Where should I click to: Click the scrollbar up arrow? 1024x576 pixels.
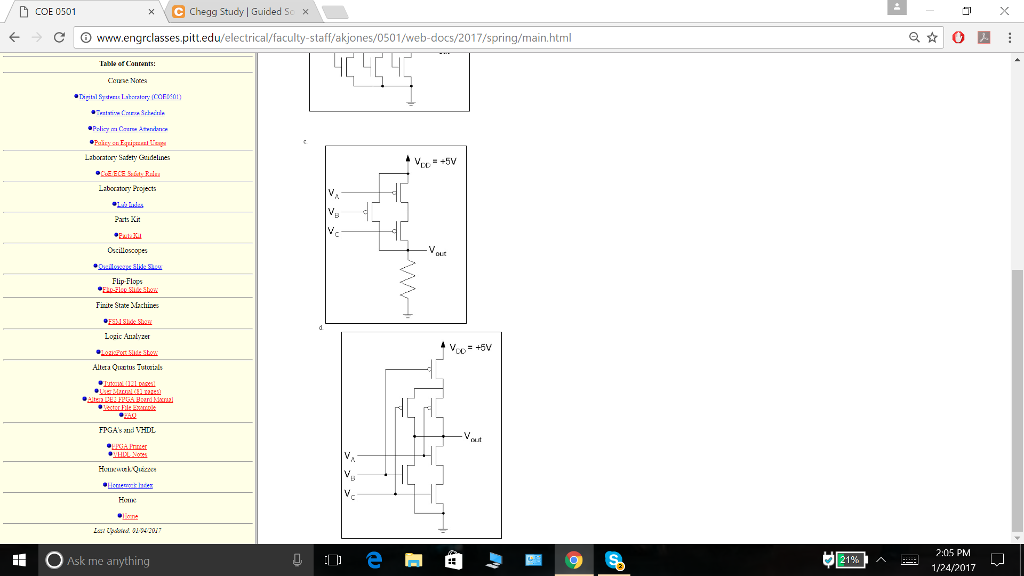(x=1017, y=59)
